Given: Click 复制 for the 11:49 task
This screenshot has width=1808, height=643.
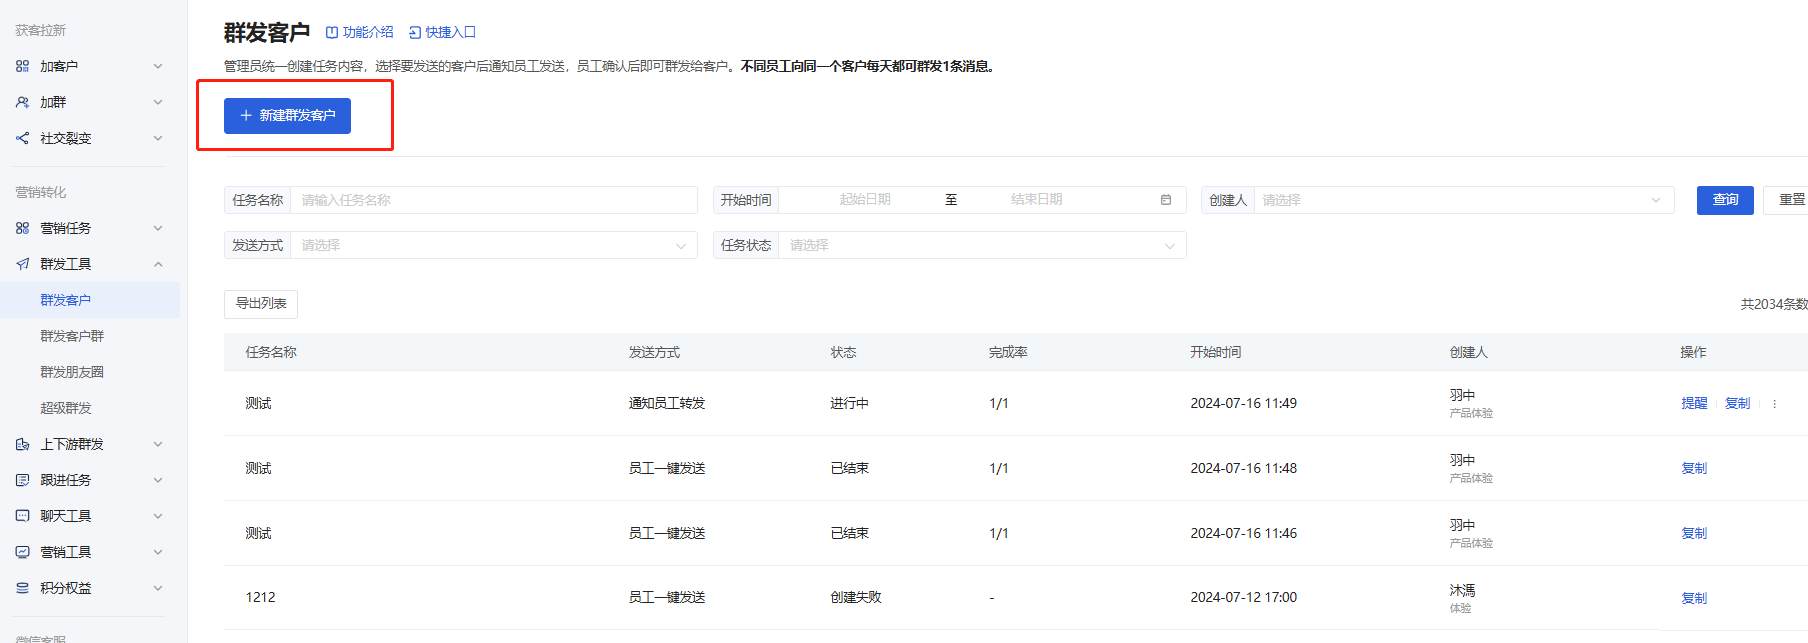Looking at the screenshot, I should [1738, 404].
